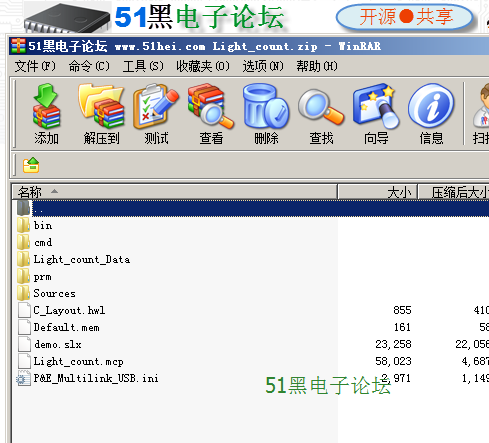This screenshot has height=443, width=489.
Task: Click the size value 855
Action: 402,310
